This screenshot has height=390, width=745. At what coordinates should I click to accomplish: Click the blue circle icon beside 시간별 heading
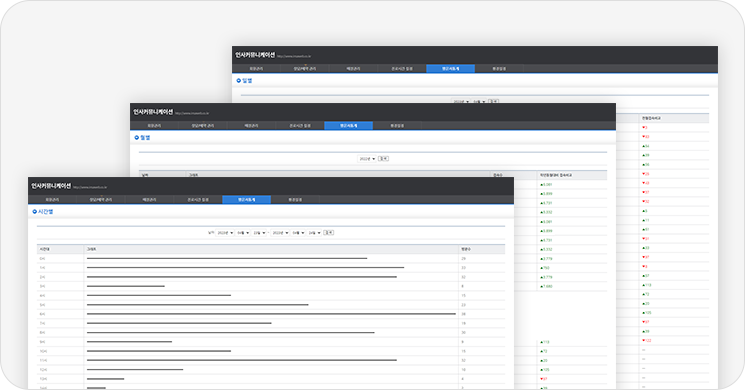(x=34, y=211)
